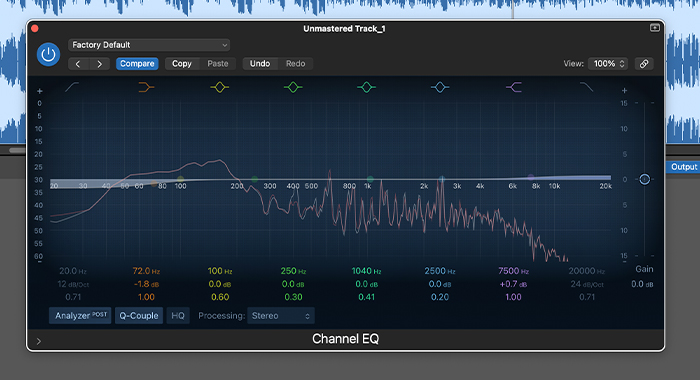Viewport: 700px width, 380px height.
Task: Click the 0.30 Q value
Action: click(293, 297)
